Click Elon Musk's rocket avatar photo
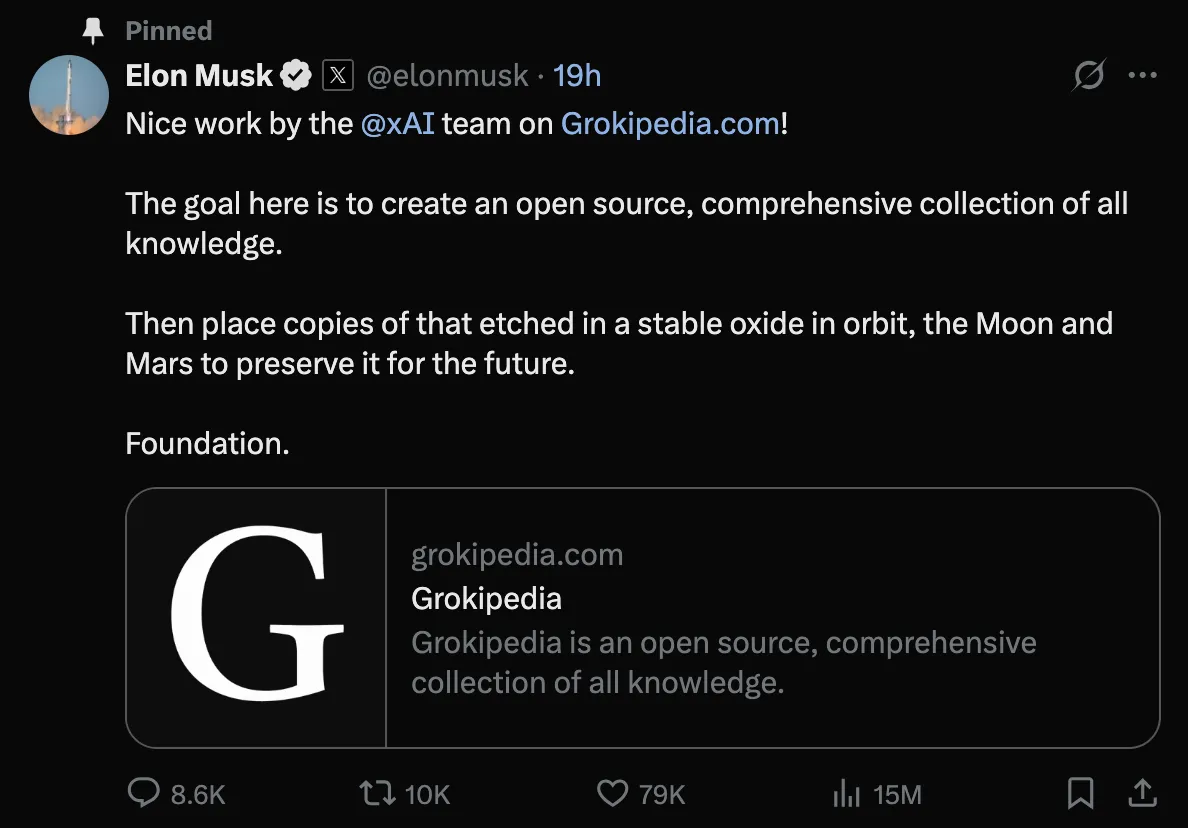Image resolution: width=1188 pixels, height=828 pixels. pos(68,95)
